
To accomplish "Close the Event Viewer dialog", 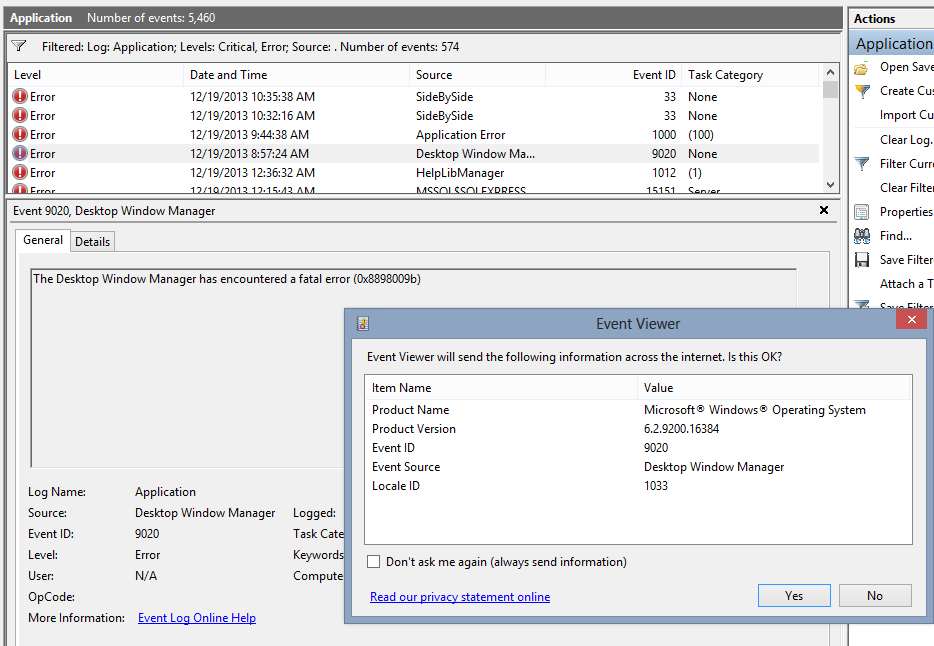I will click(x=911, y=320).
